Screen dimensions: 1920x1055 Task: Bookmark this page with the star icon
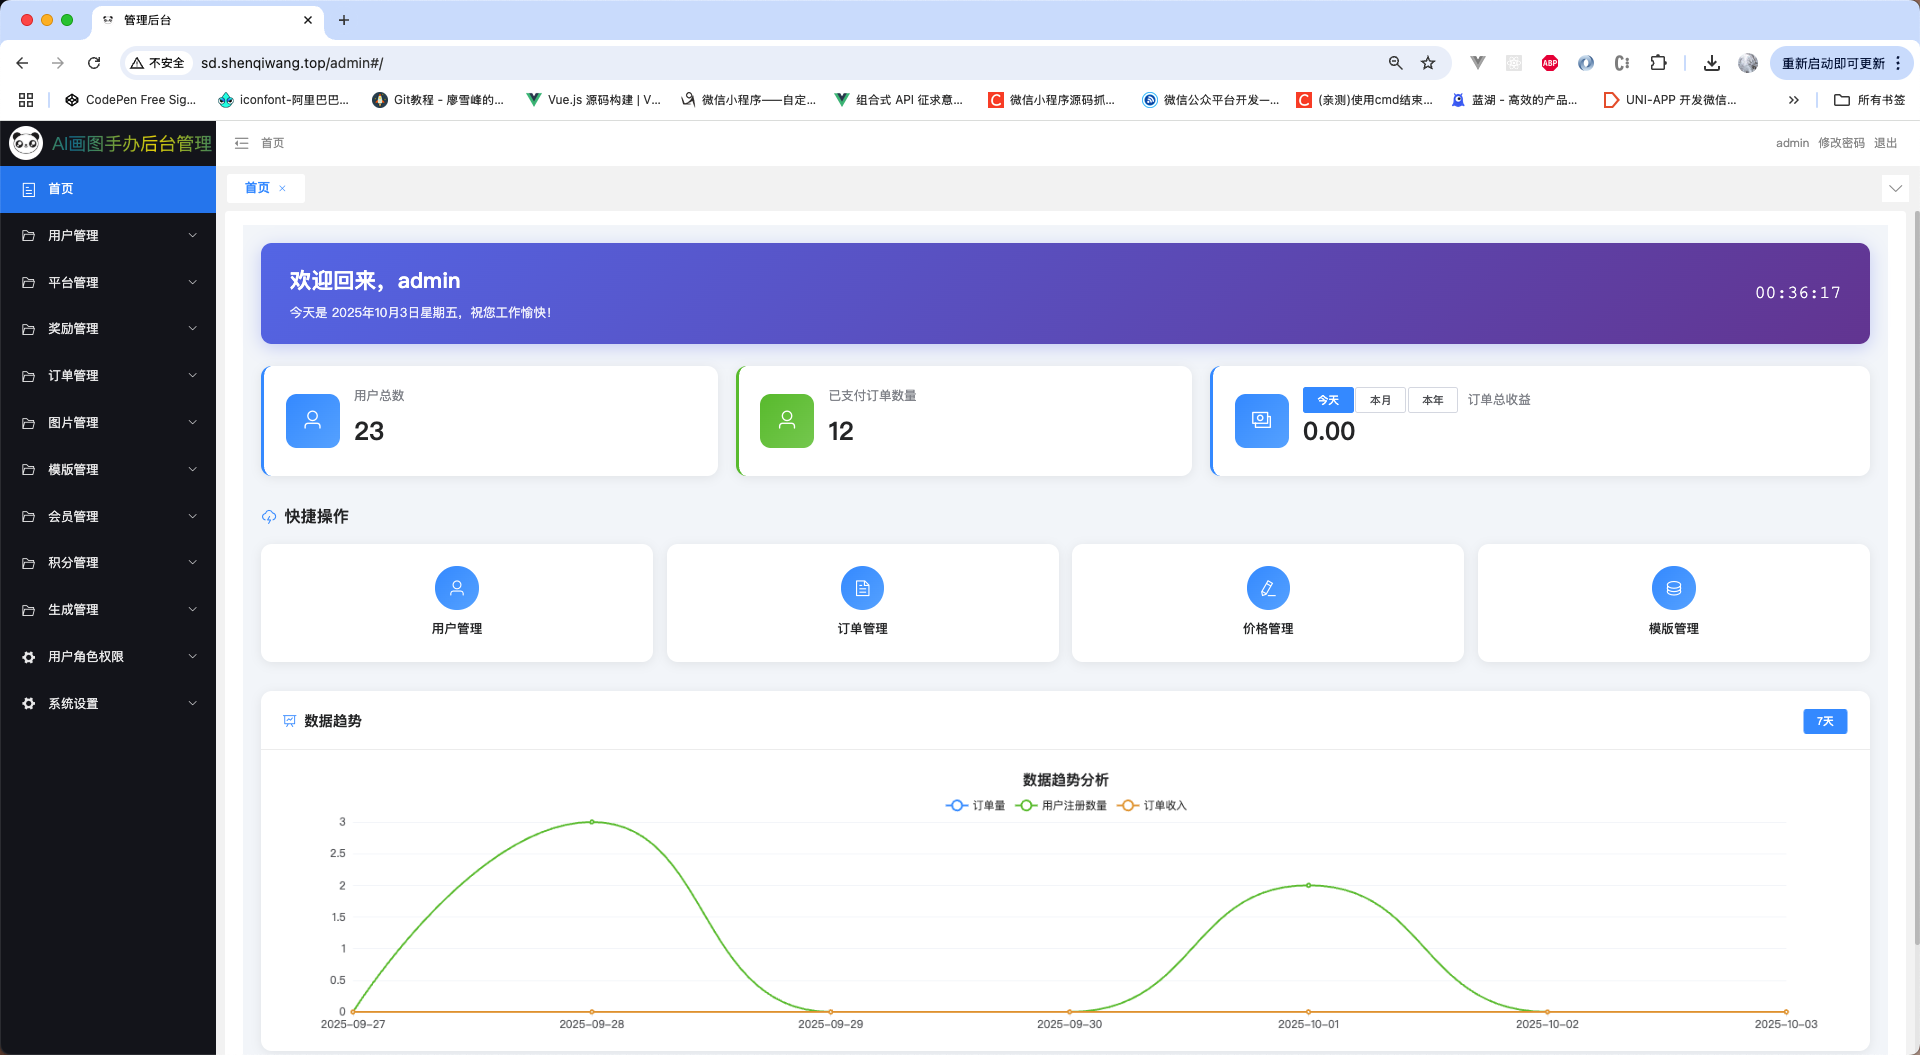(x=1428, y=63)
